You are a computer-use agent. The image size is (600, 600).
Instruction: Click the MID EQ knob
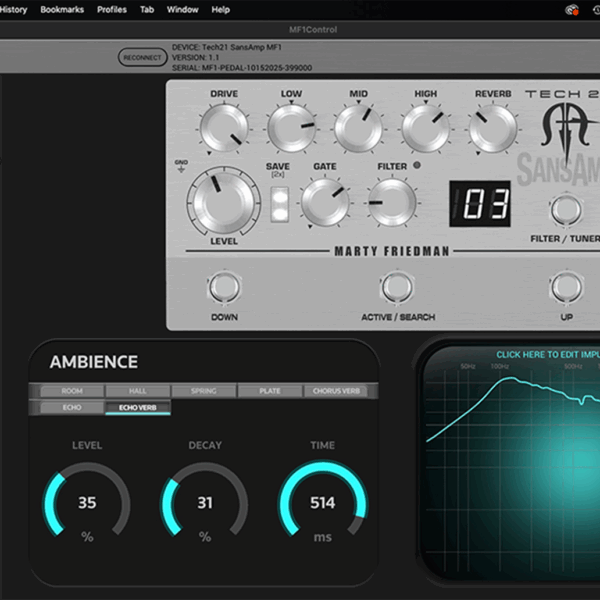point(358,130)
